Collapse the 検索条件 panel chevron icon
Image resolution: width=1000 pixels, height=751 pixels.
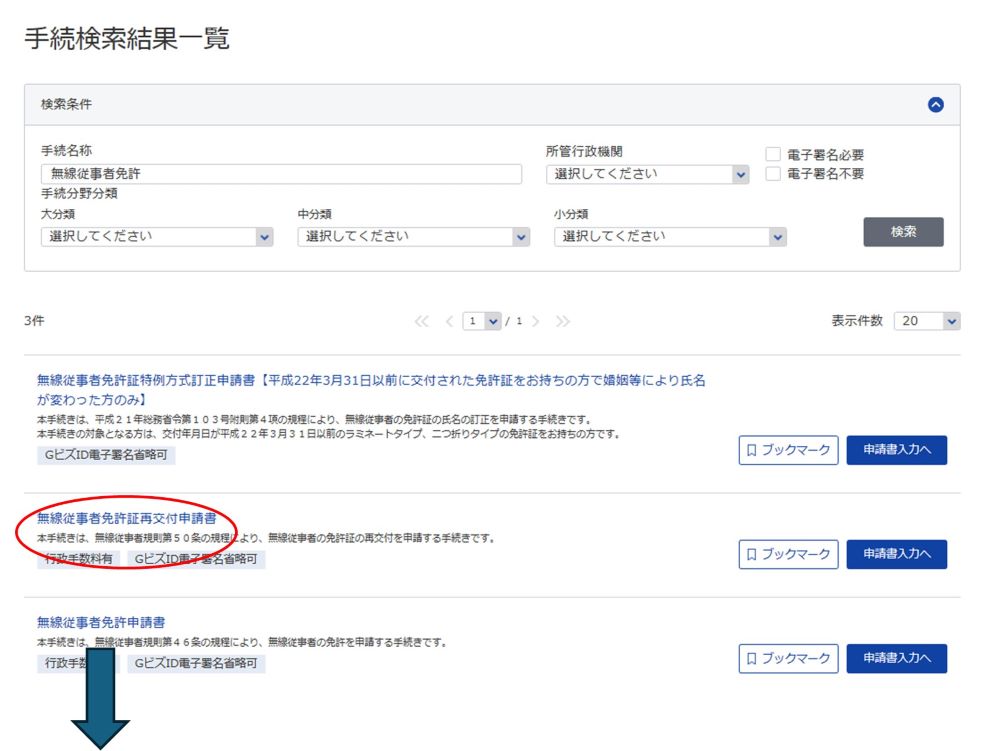(x=936, y=105)
